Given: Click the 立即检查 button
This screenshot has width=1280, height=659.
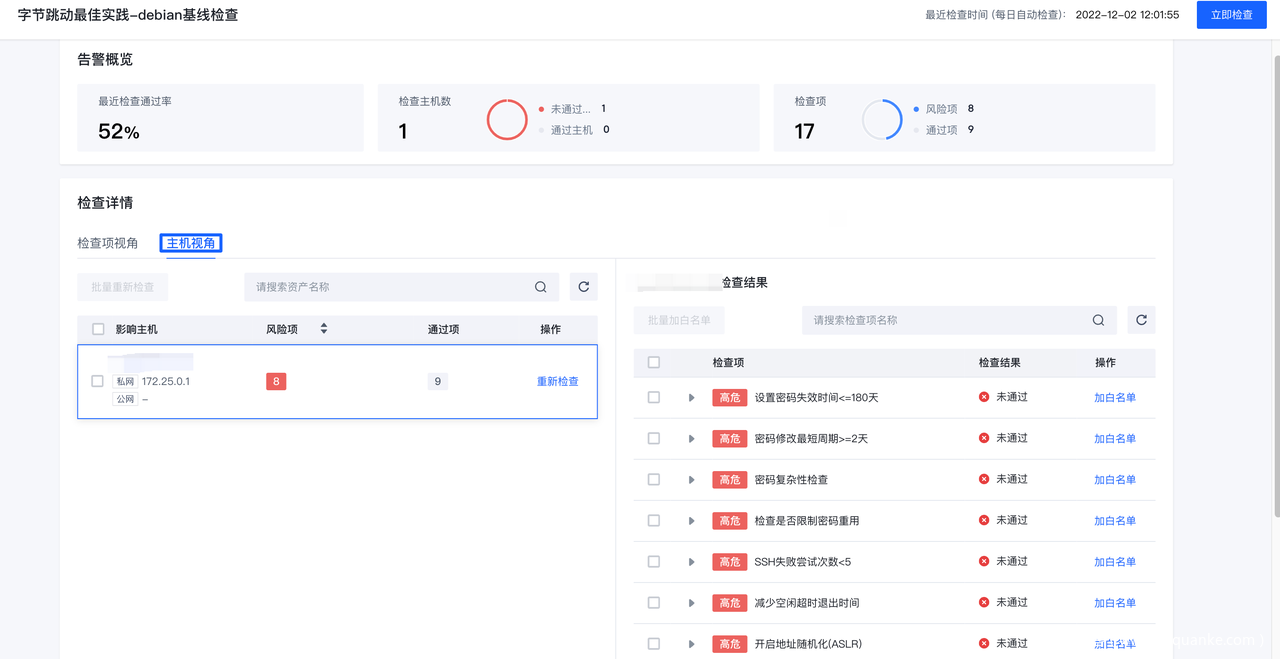Looking at the screenshot, I should (x=1231, y=15).
